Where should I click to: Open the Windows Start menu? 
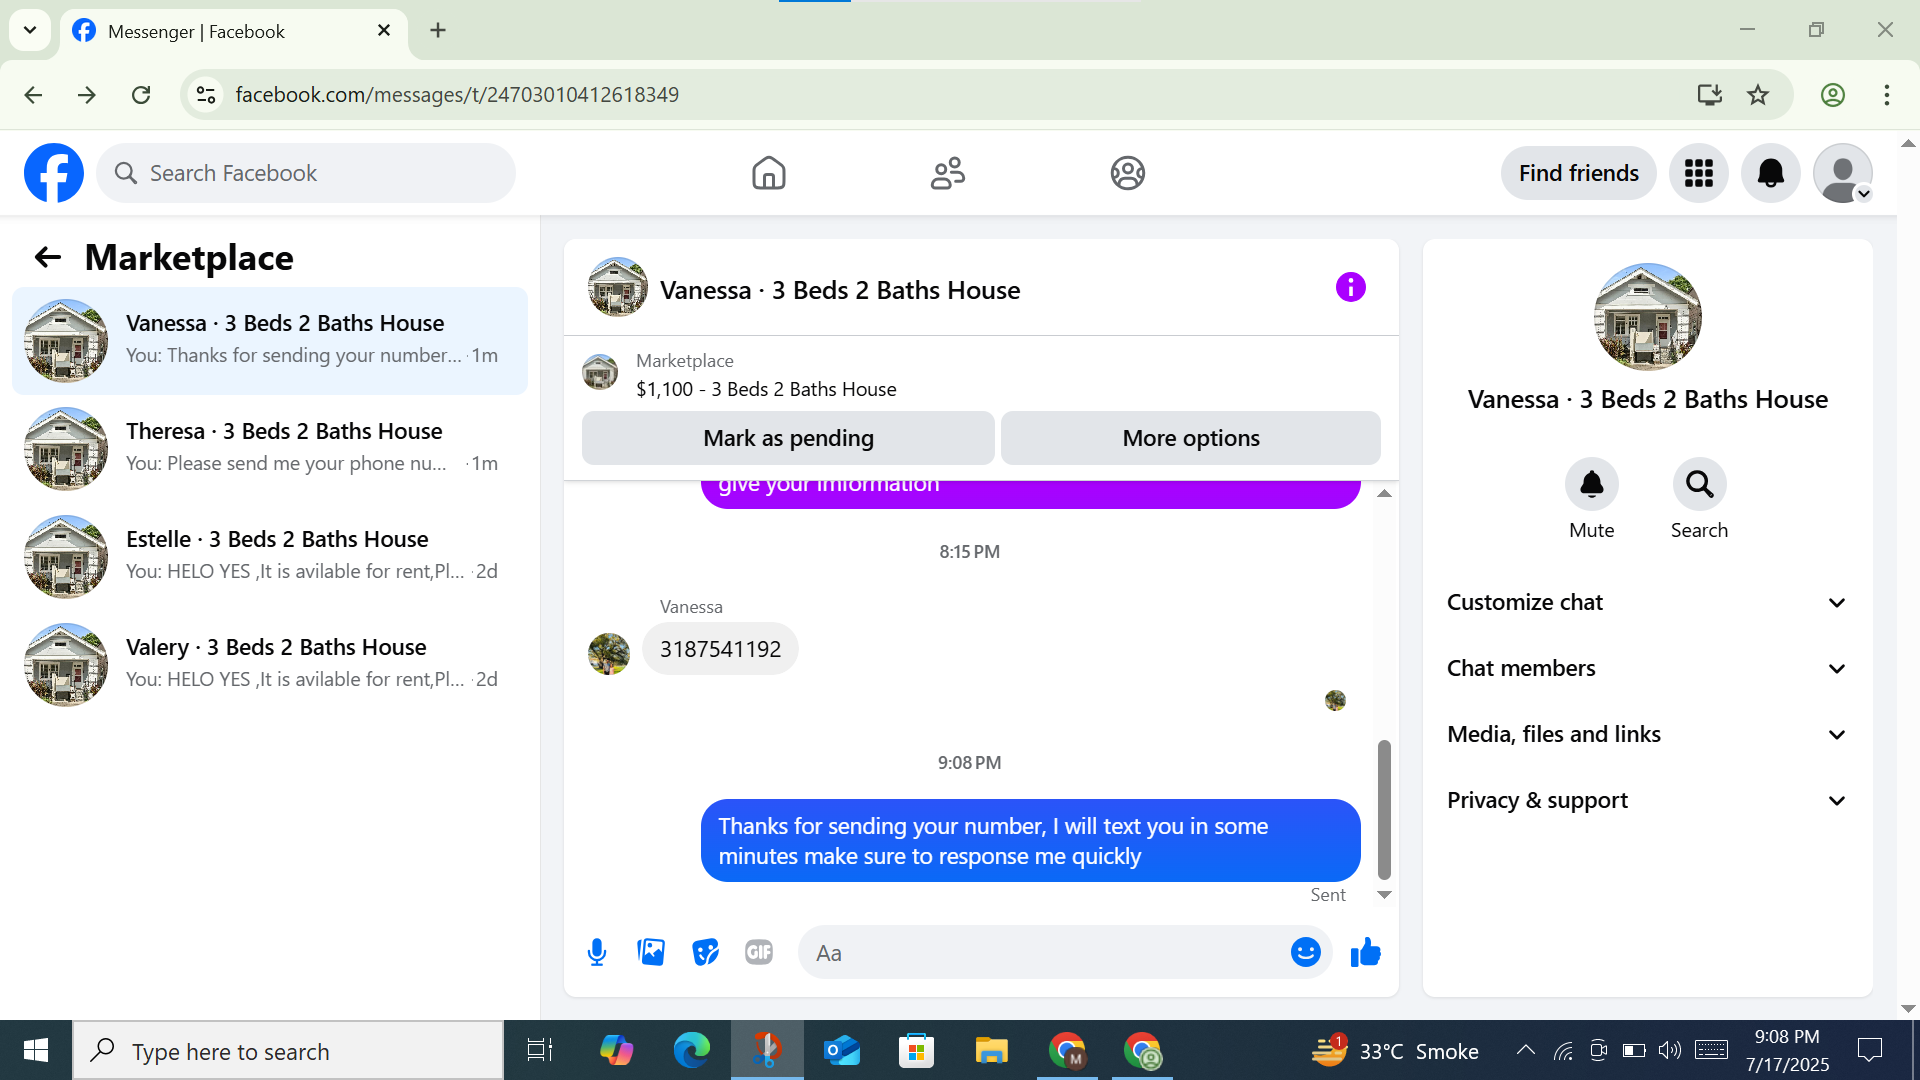pos(36,1051)
